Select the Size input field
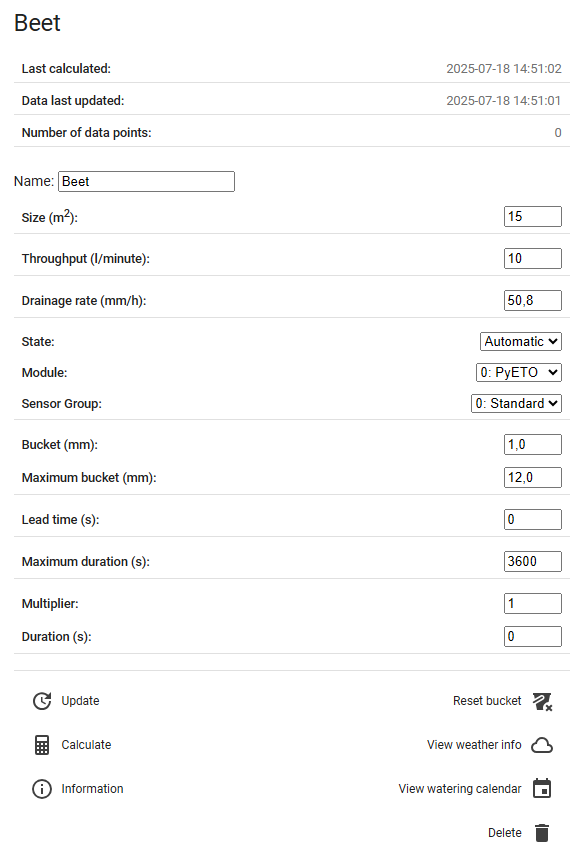 click(533, 216)
